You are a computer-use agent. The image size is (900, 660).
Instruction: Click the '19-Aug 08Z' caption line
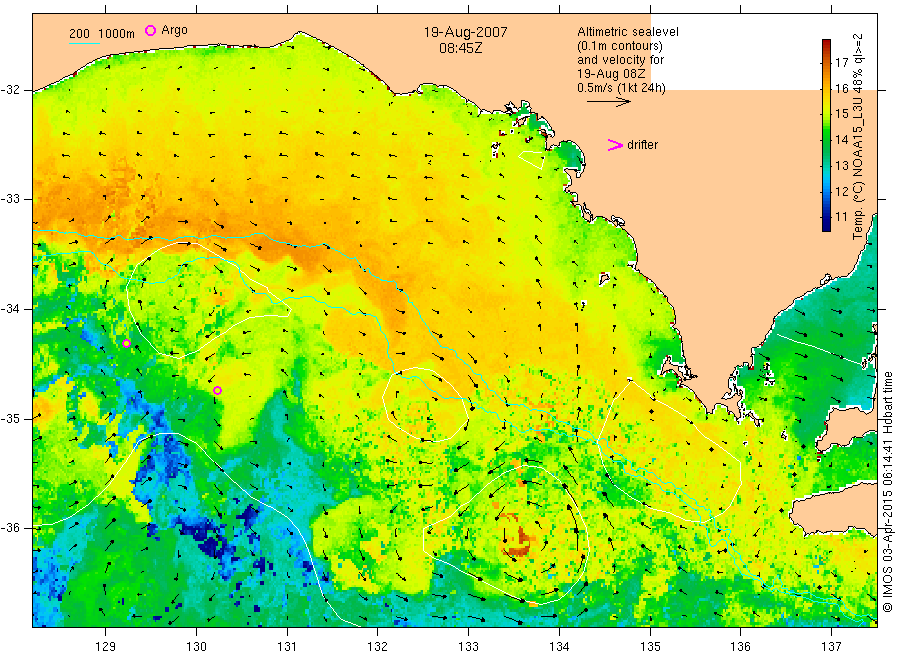(611, 74)
